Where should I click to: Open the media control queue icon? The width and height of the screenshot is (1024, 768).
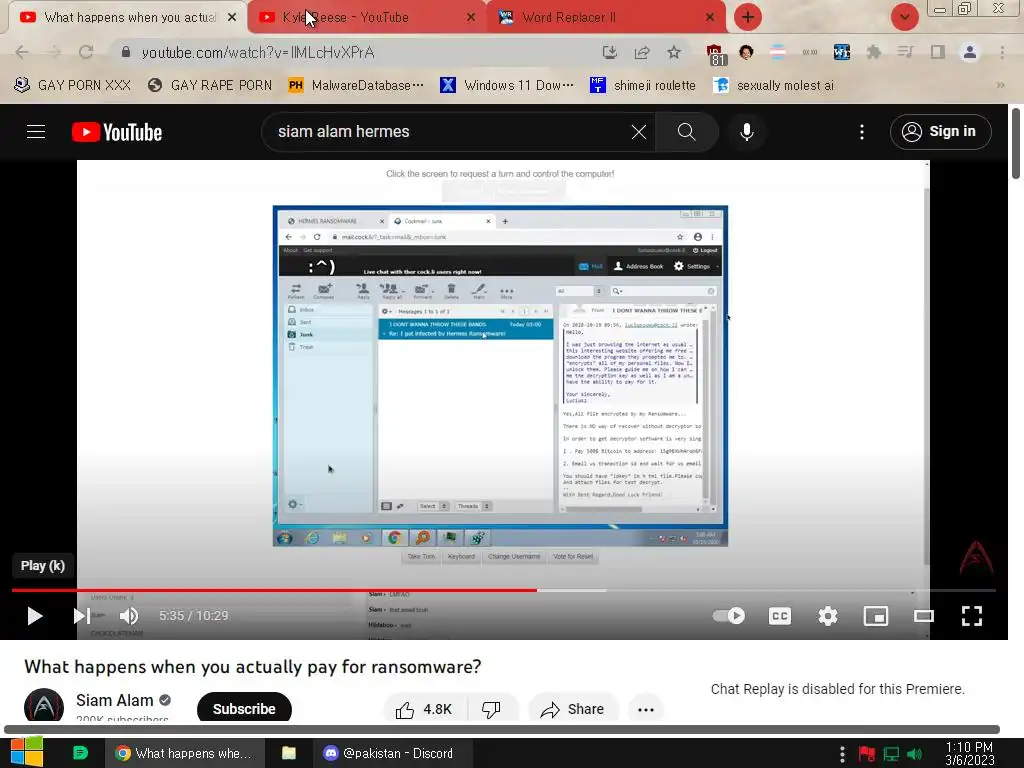pyautogui.click(x=905, y=52)
